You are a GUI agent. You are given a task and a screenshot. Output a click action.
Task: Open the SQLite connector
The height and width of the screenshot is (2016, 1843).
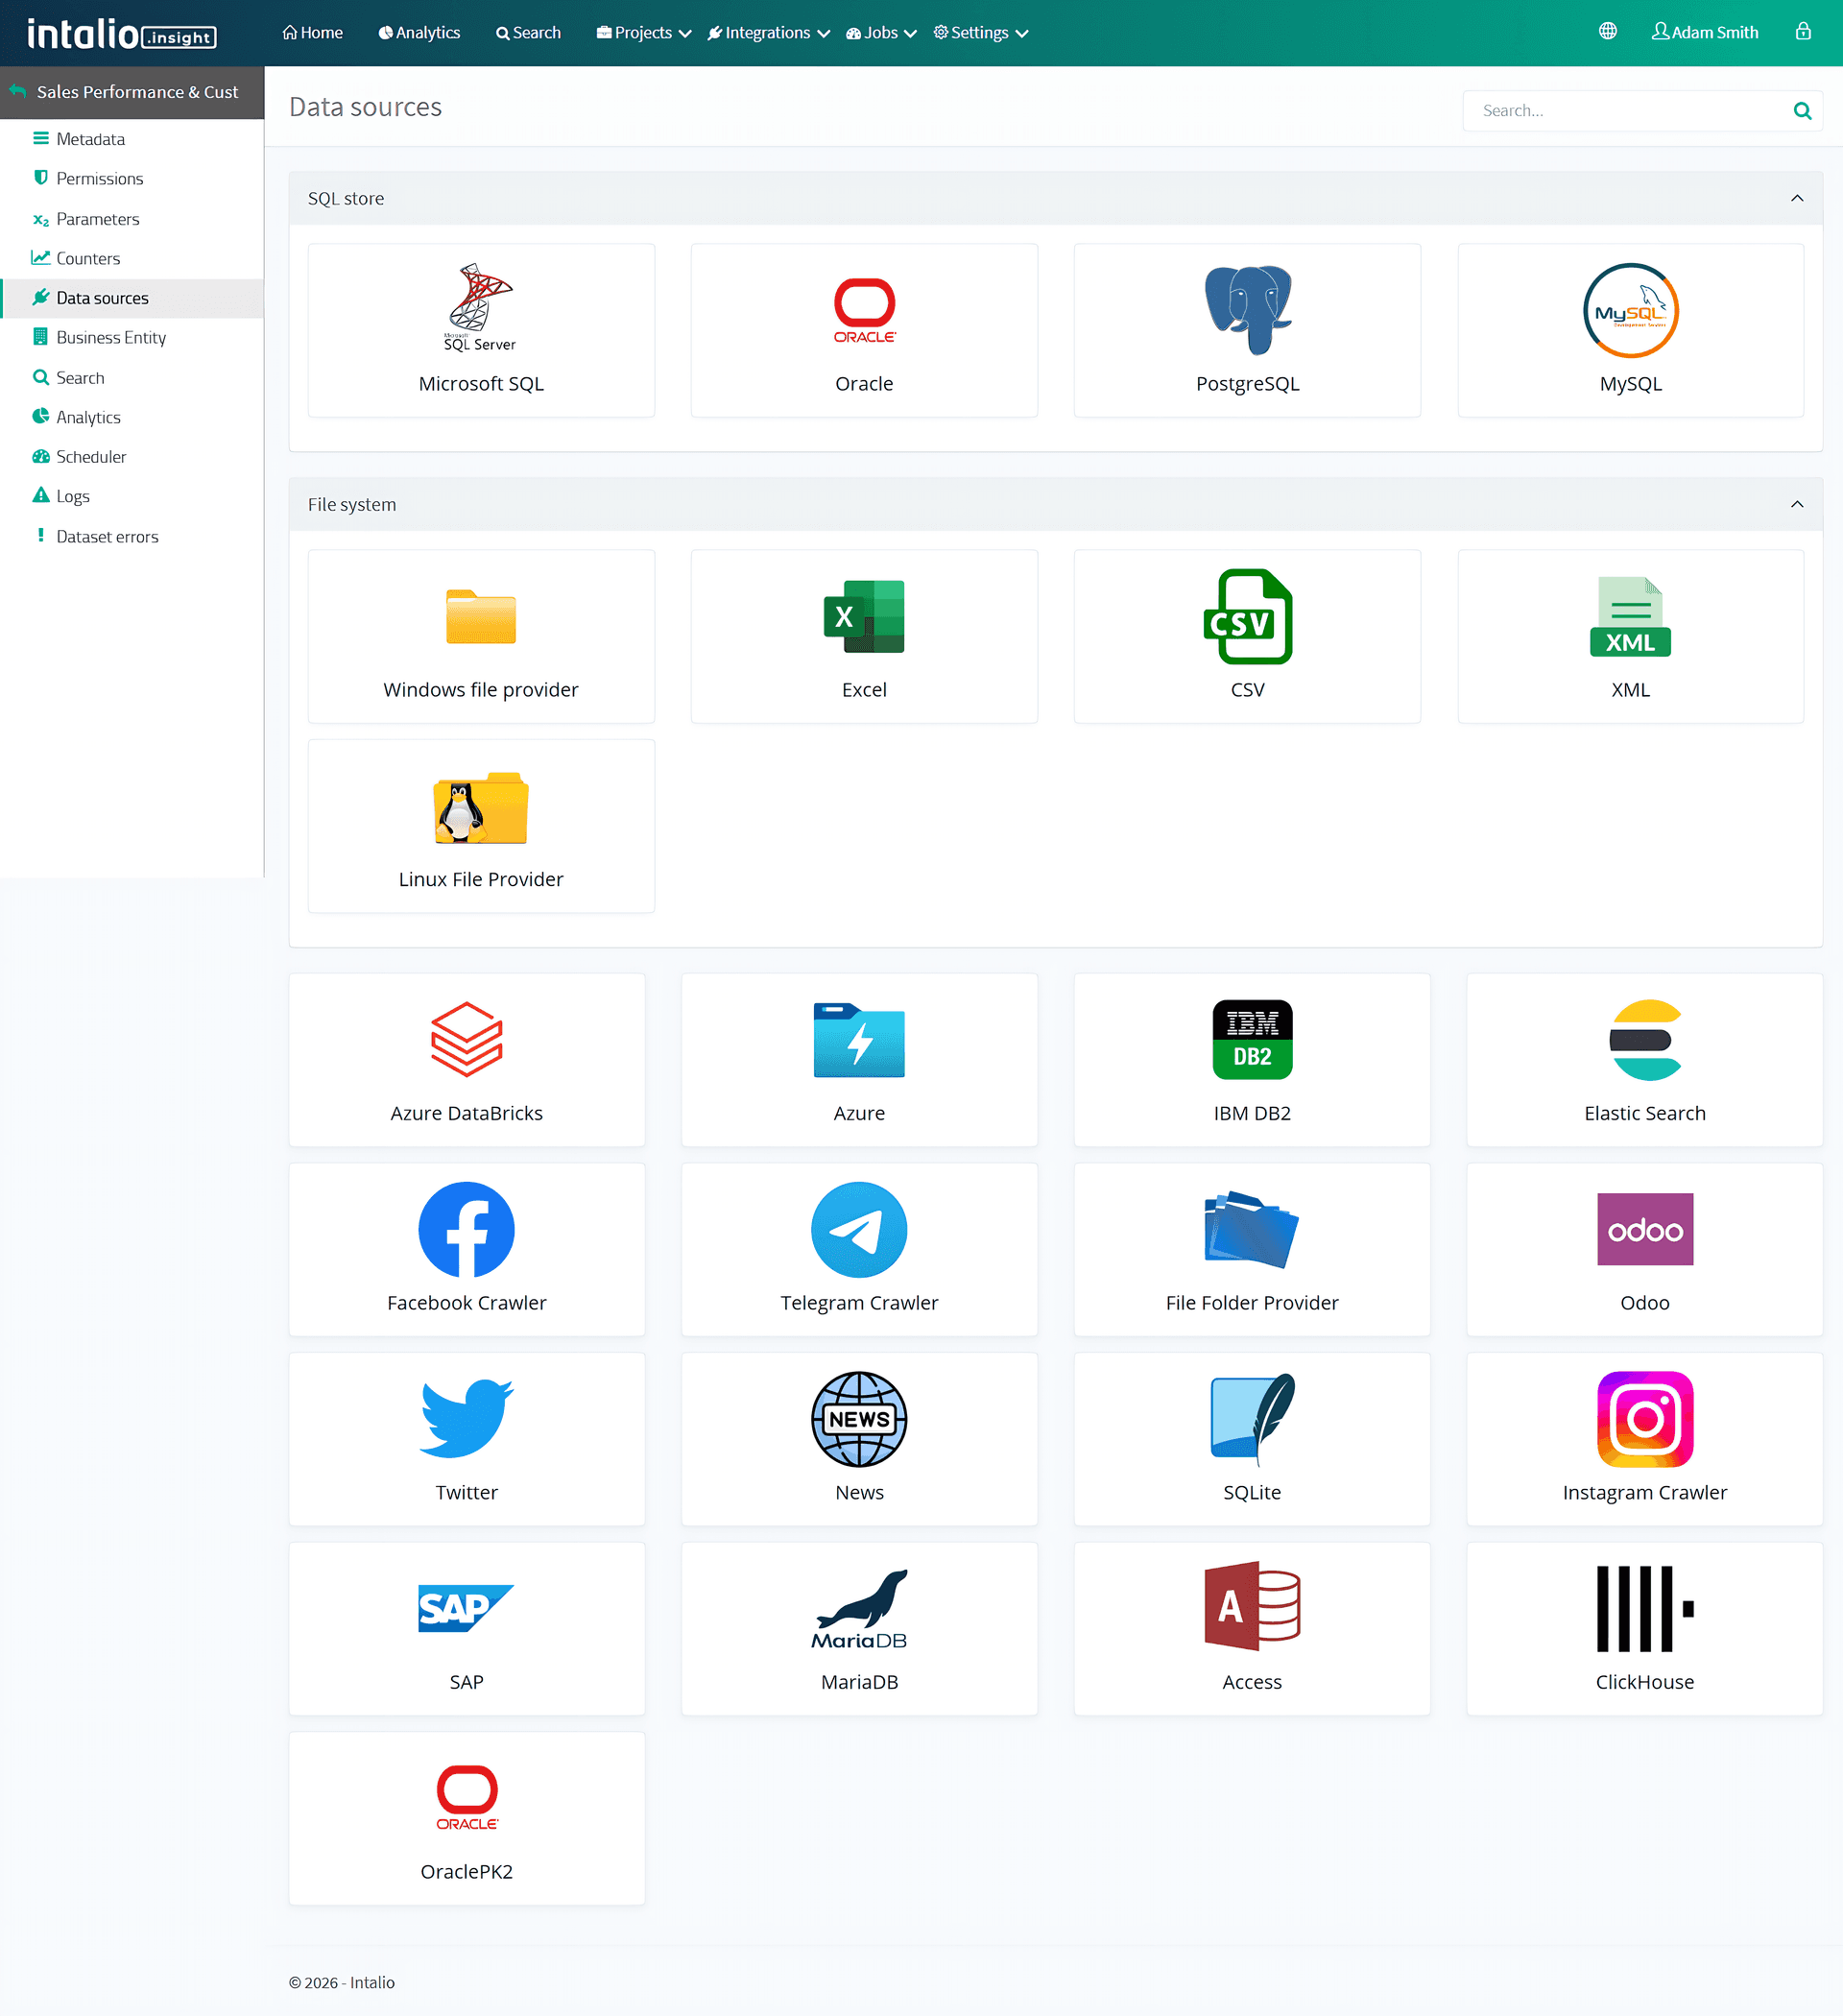point(1252,1439)
